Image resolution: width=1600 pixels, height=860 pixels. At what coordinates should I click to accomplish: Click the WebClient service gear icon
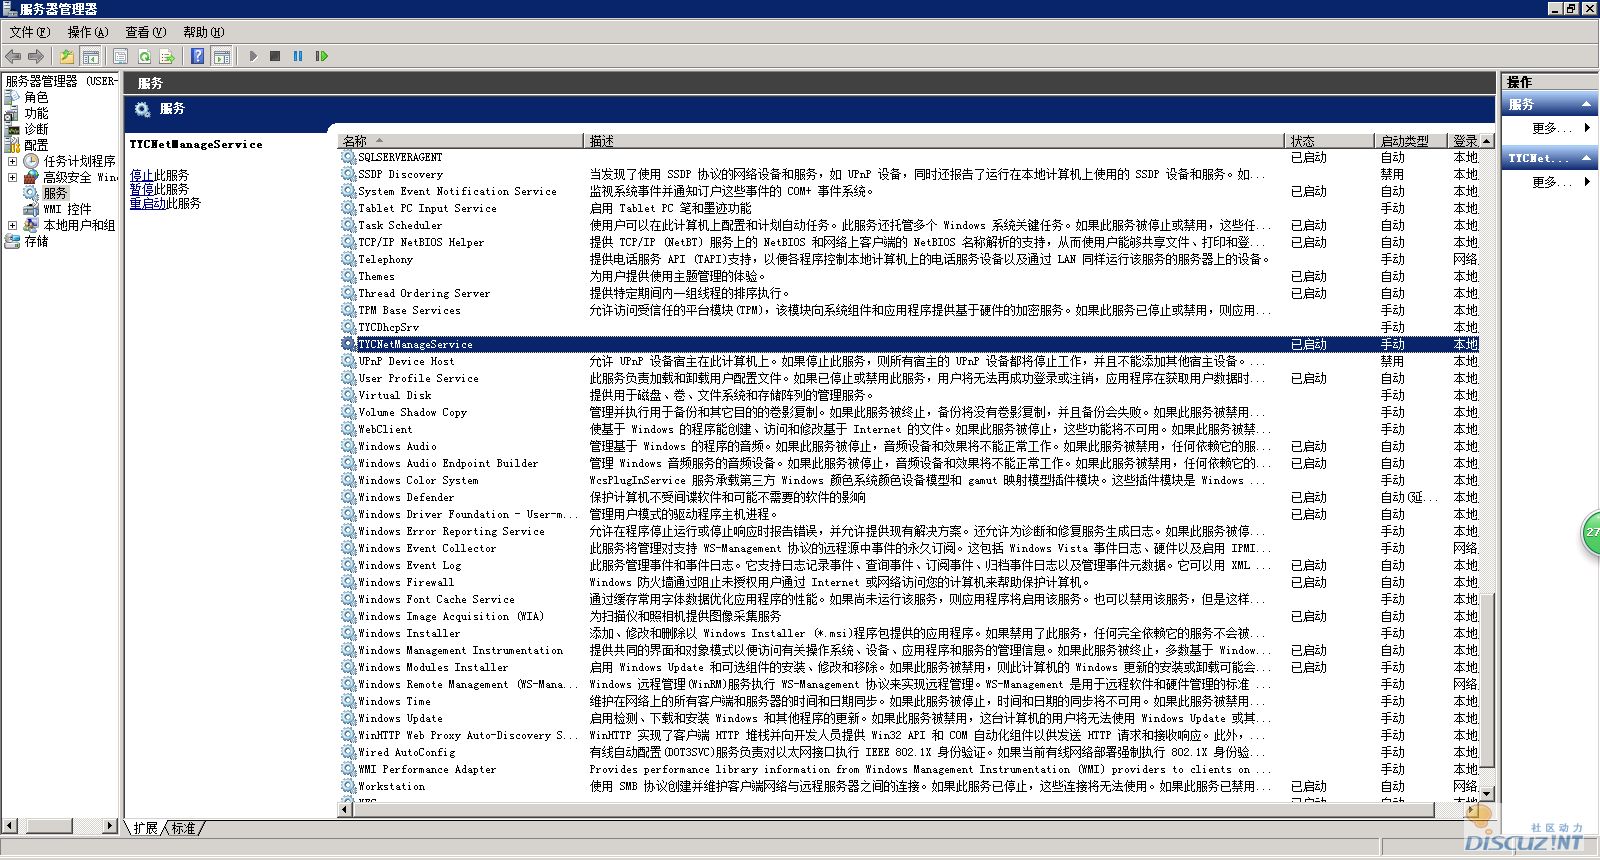click(x=348, y=429)
